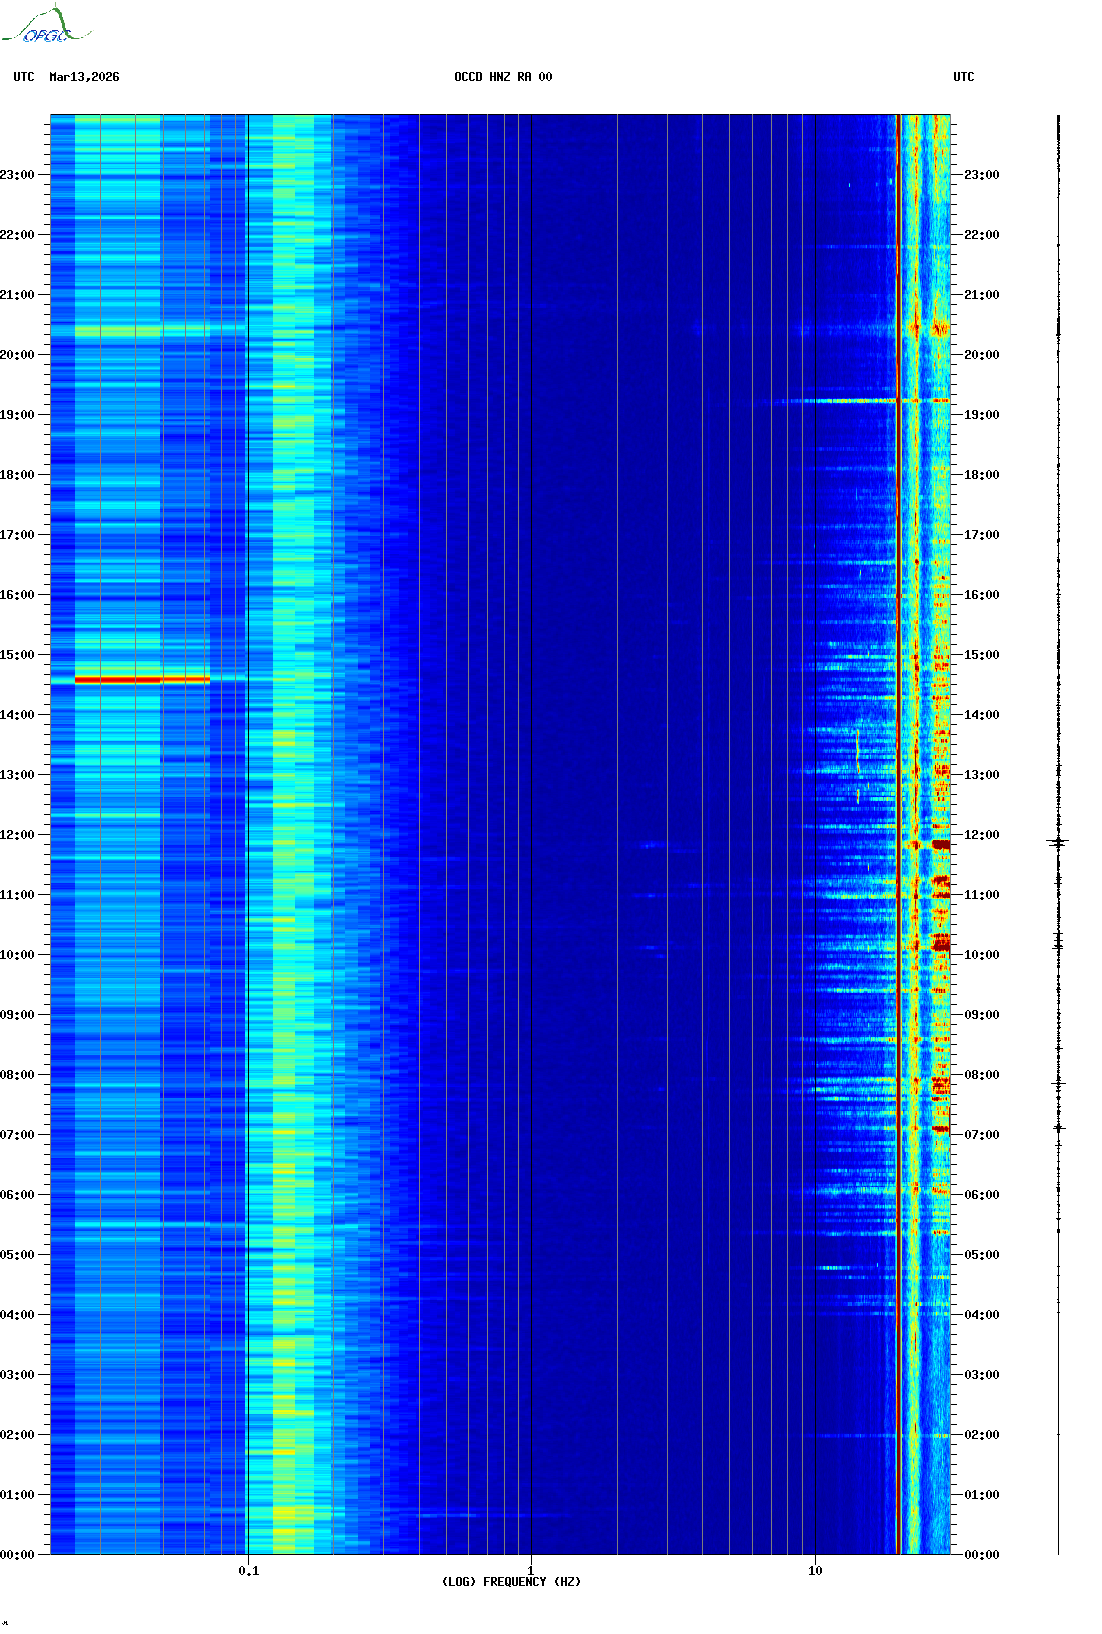The height and width of the screenshot is (1634, 1102).
Task: Click the right-axis 11:00 time label
Action: pyautogui.click(x=982, y=895)
